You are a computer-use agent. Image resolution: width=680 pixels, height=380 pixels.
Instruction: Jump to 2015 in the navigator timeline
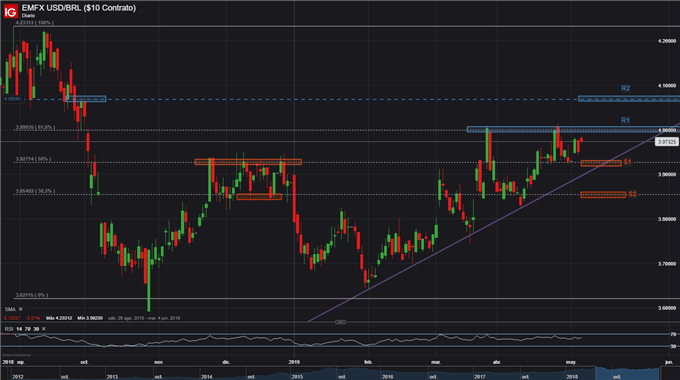tap(297, 377)
